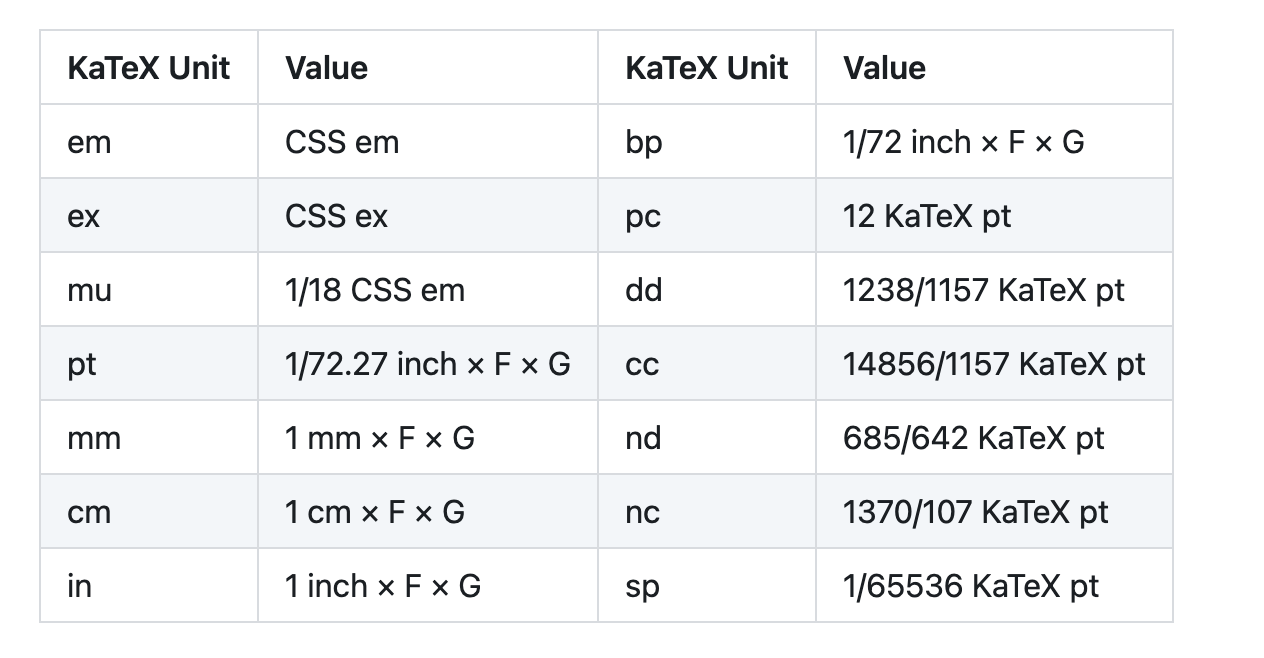Click the "1/72.27 inch × F × G" cell

pyautogui.click(x=427, y=364)
